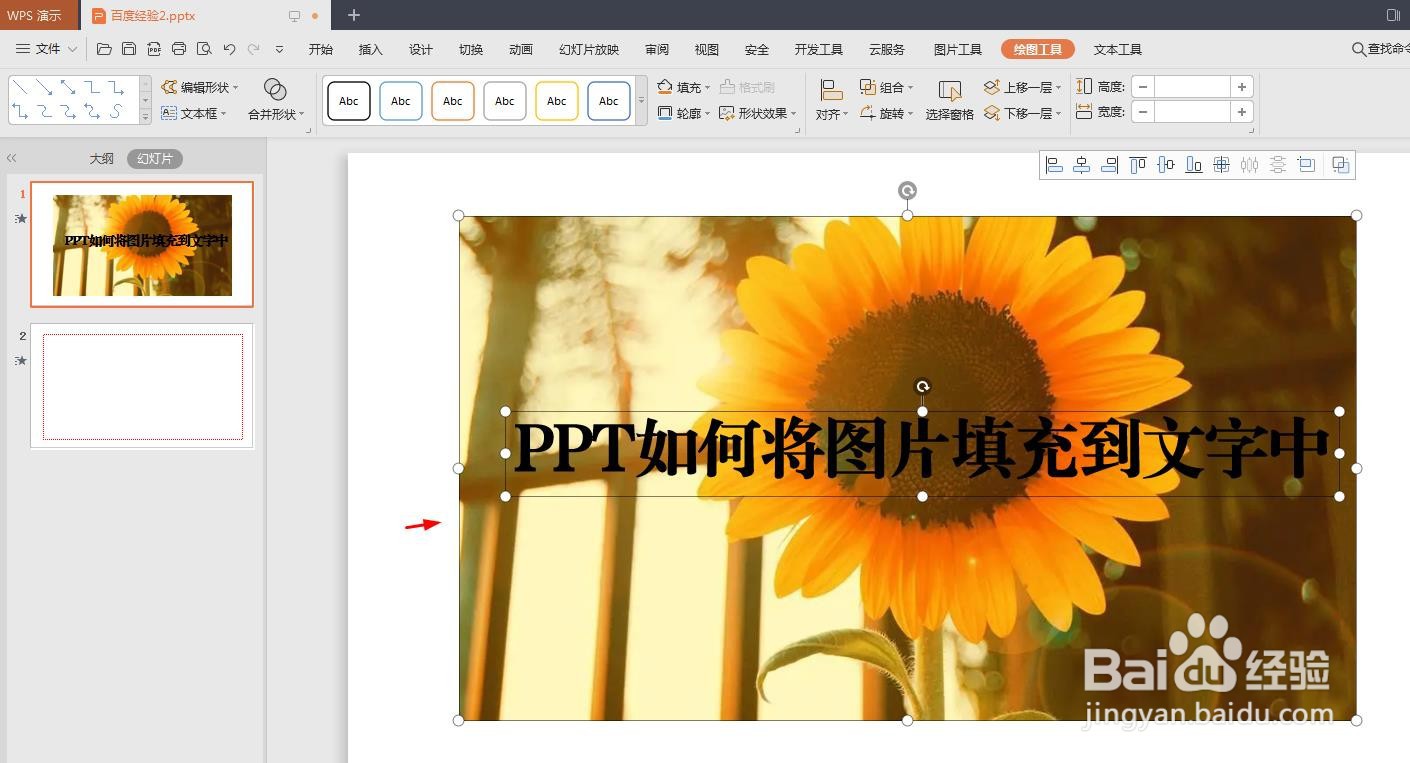The image size is (1410, 763).
Task: Increase shape height with the plus button
Action: tap(1240, 86)
